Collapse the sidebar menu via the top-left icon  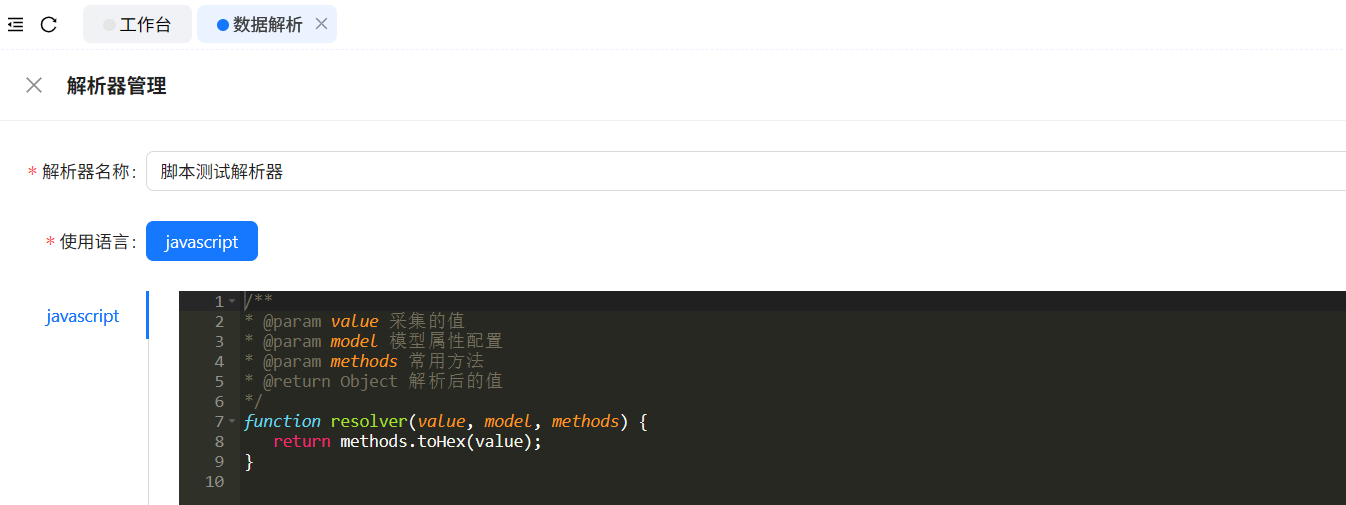(x=15, y=25)
